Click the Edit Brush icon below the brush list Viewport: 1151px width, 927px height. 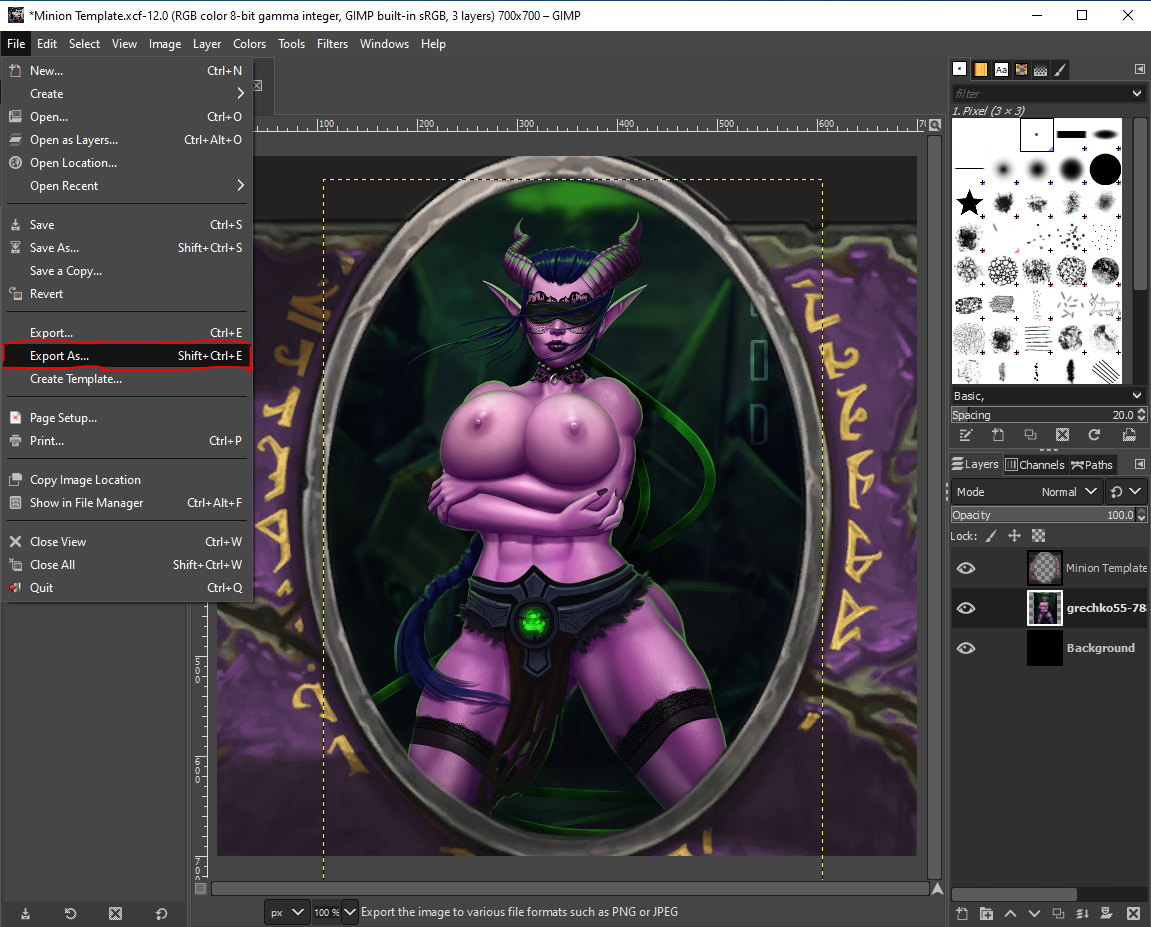click(x=965, y=434)
